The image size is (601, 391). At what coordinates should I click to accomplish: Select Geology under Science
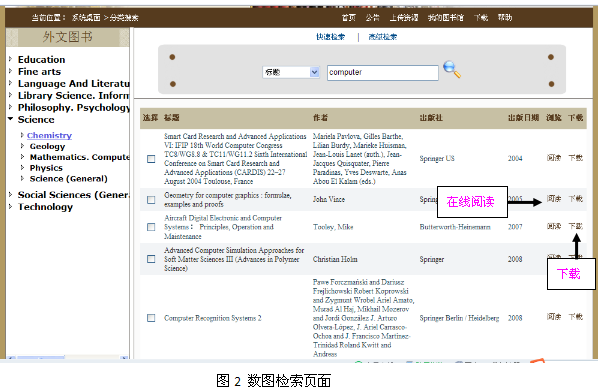(x=48, y=146)
